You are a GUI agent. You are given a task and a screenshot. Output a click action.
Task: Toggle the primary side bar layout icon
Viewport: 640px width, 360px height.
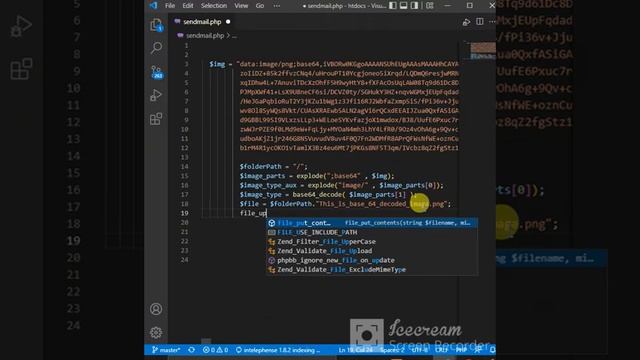click(393, 5)
